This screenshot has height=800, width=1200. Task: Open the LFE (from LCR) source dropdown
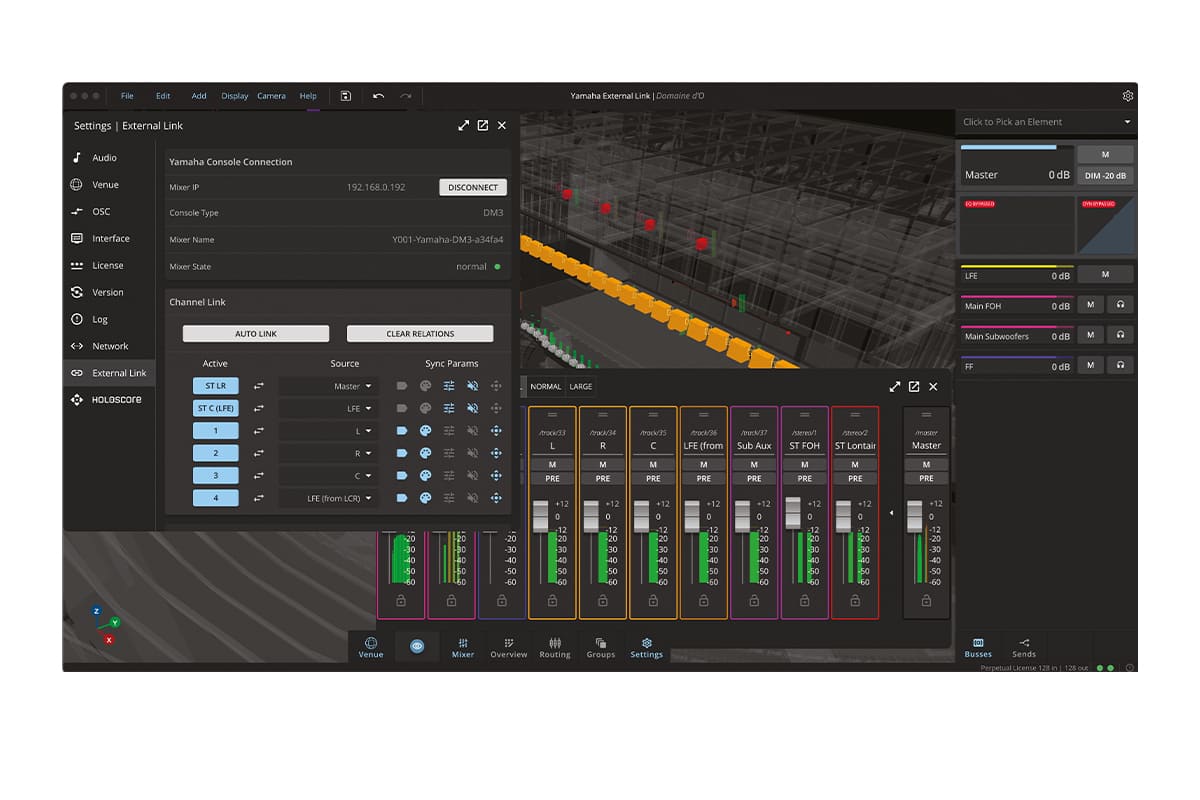[327, 498]
